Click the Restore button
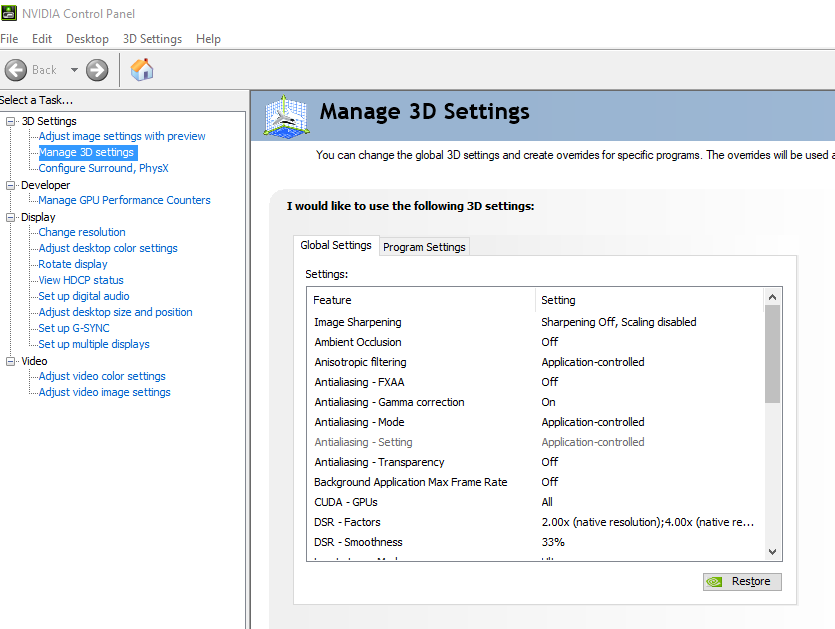 pos(742,582)
